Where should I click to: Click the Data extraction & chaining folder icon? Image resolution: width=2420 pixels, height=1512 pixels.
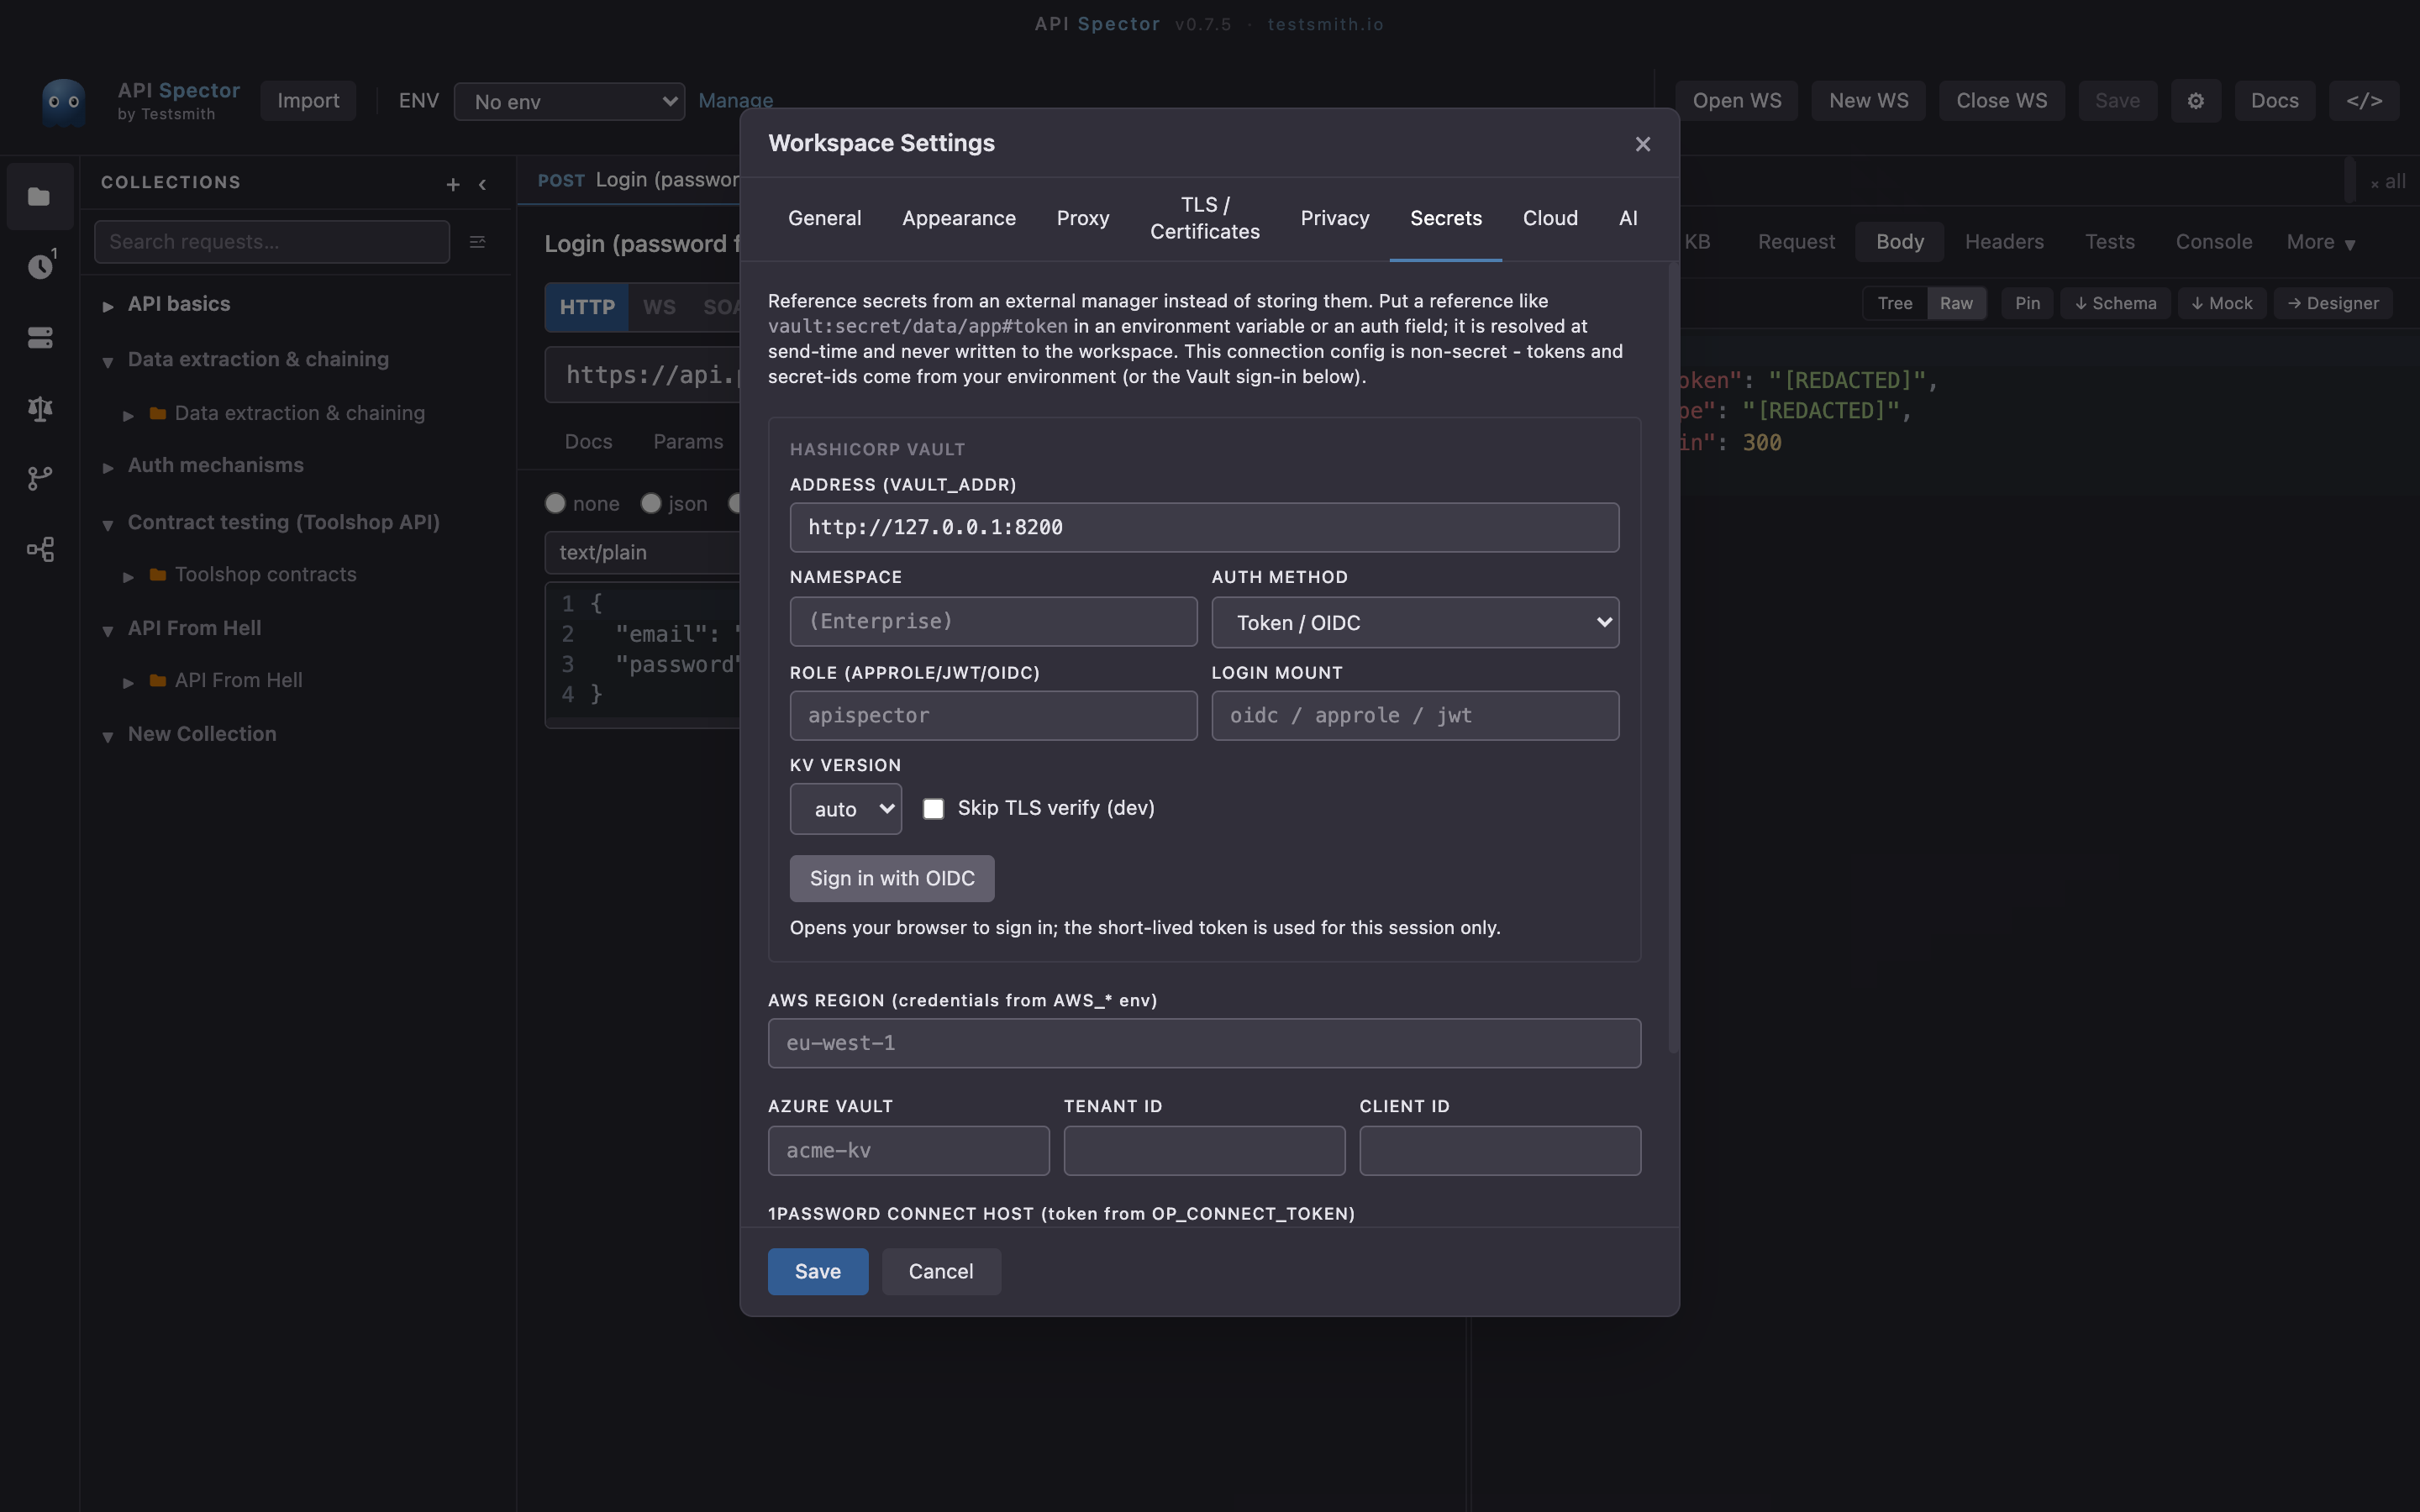click(x=157, y=413)
